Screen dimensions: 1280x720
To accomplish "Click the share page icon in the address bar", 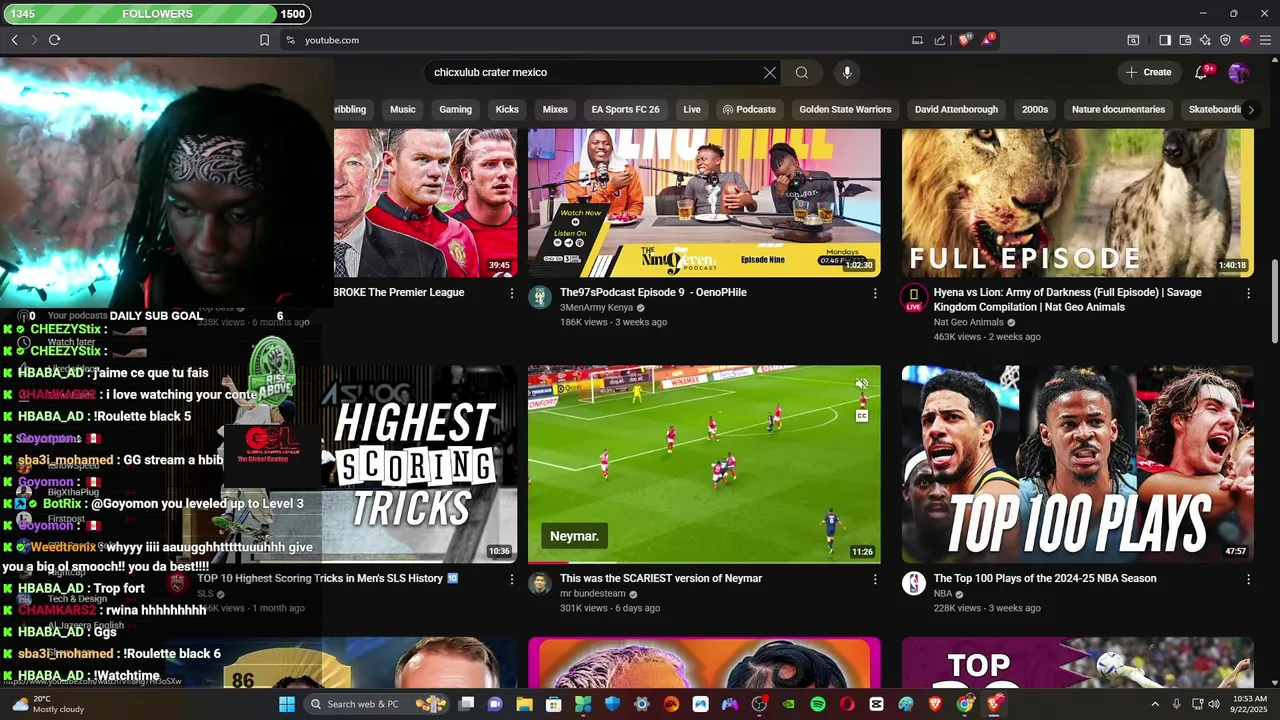I will pyautogui.click(x=940, y=40).
